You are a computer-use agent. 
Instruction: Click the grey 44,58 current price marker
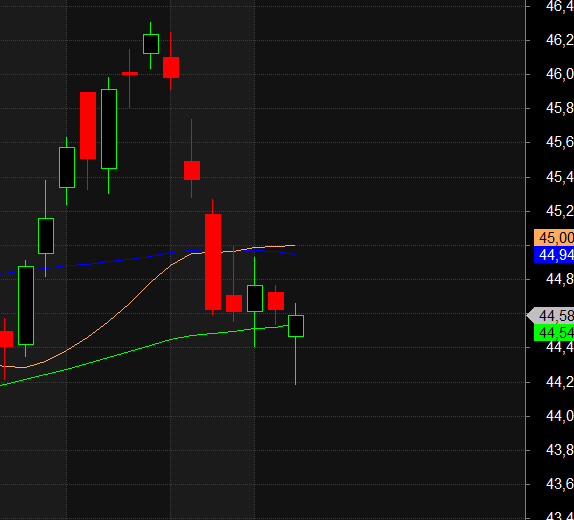pos(551,315)
